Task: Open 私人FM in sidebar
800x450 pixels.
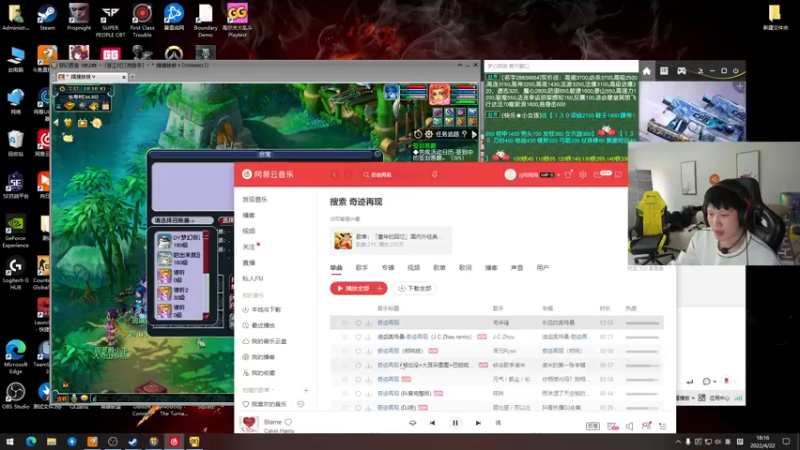Action: click(x=253, y=279)
